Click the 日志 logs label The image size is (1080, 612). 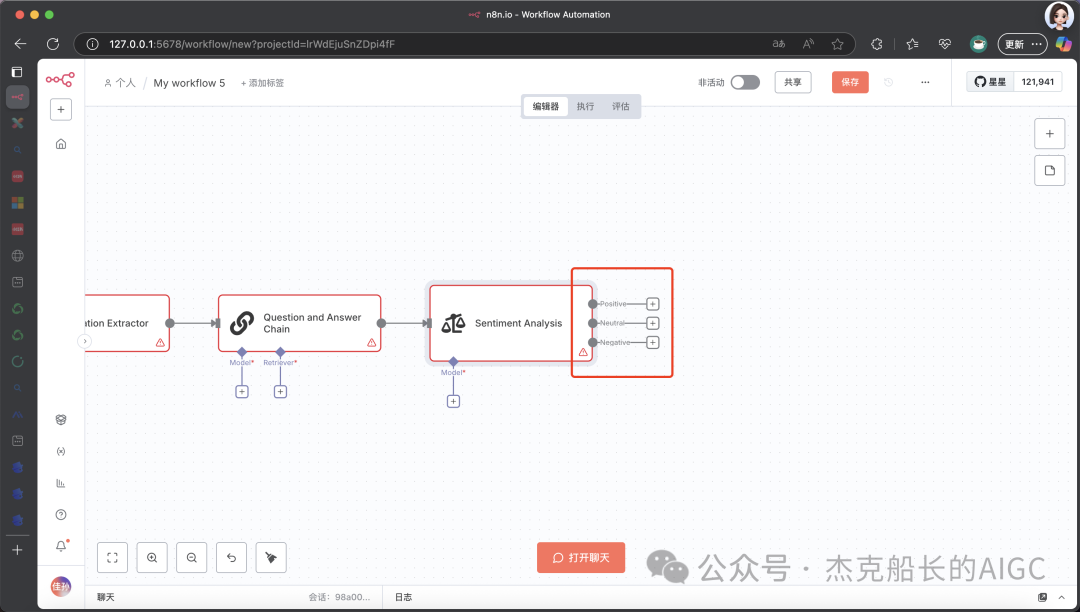(x=404, y=597)
